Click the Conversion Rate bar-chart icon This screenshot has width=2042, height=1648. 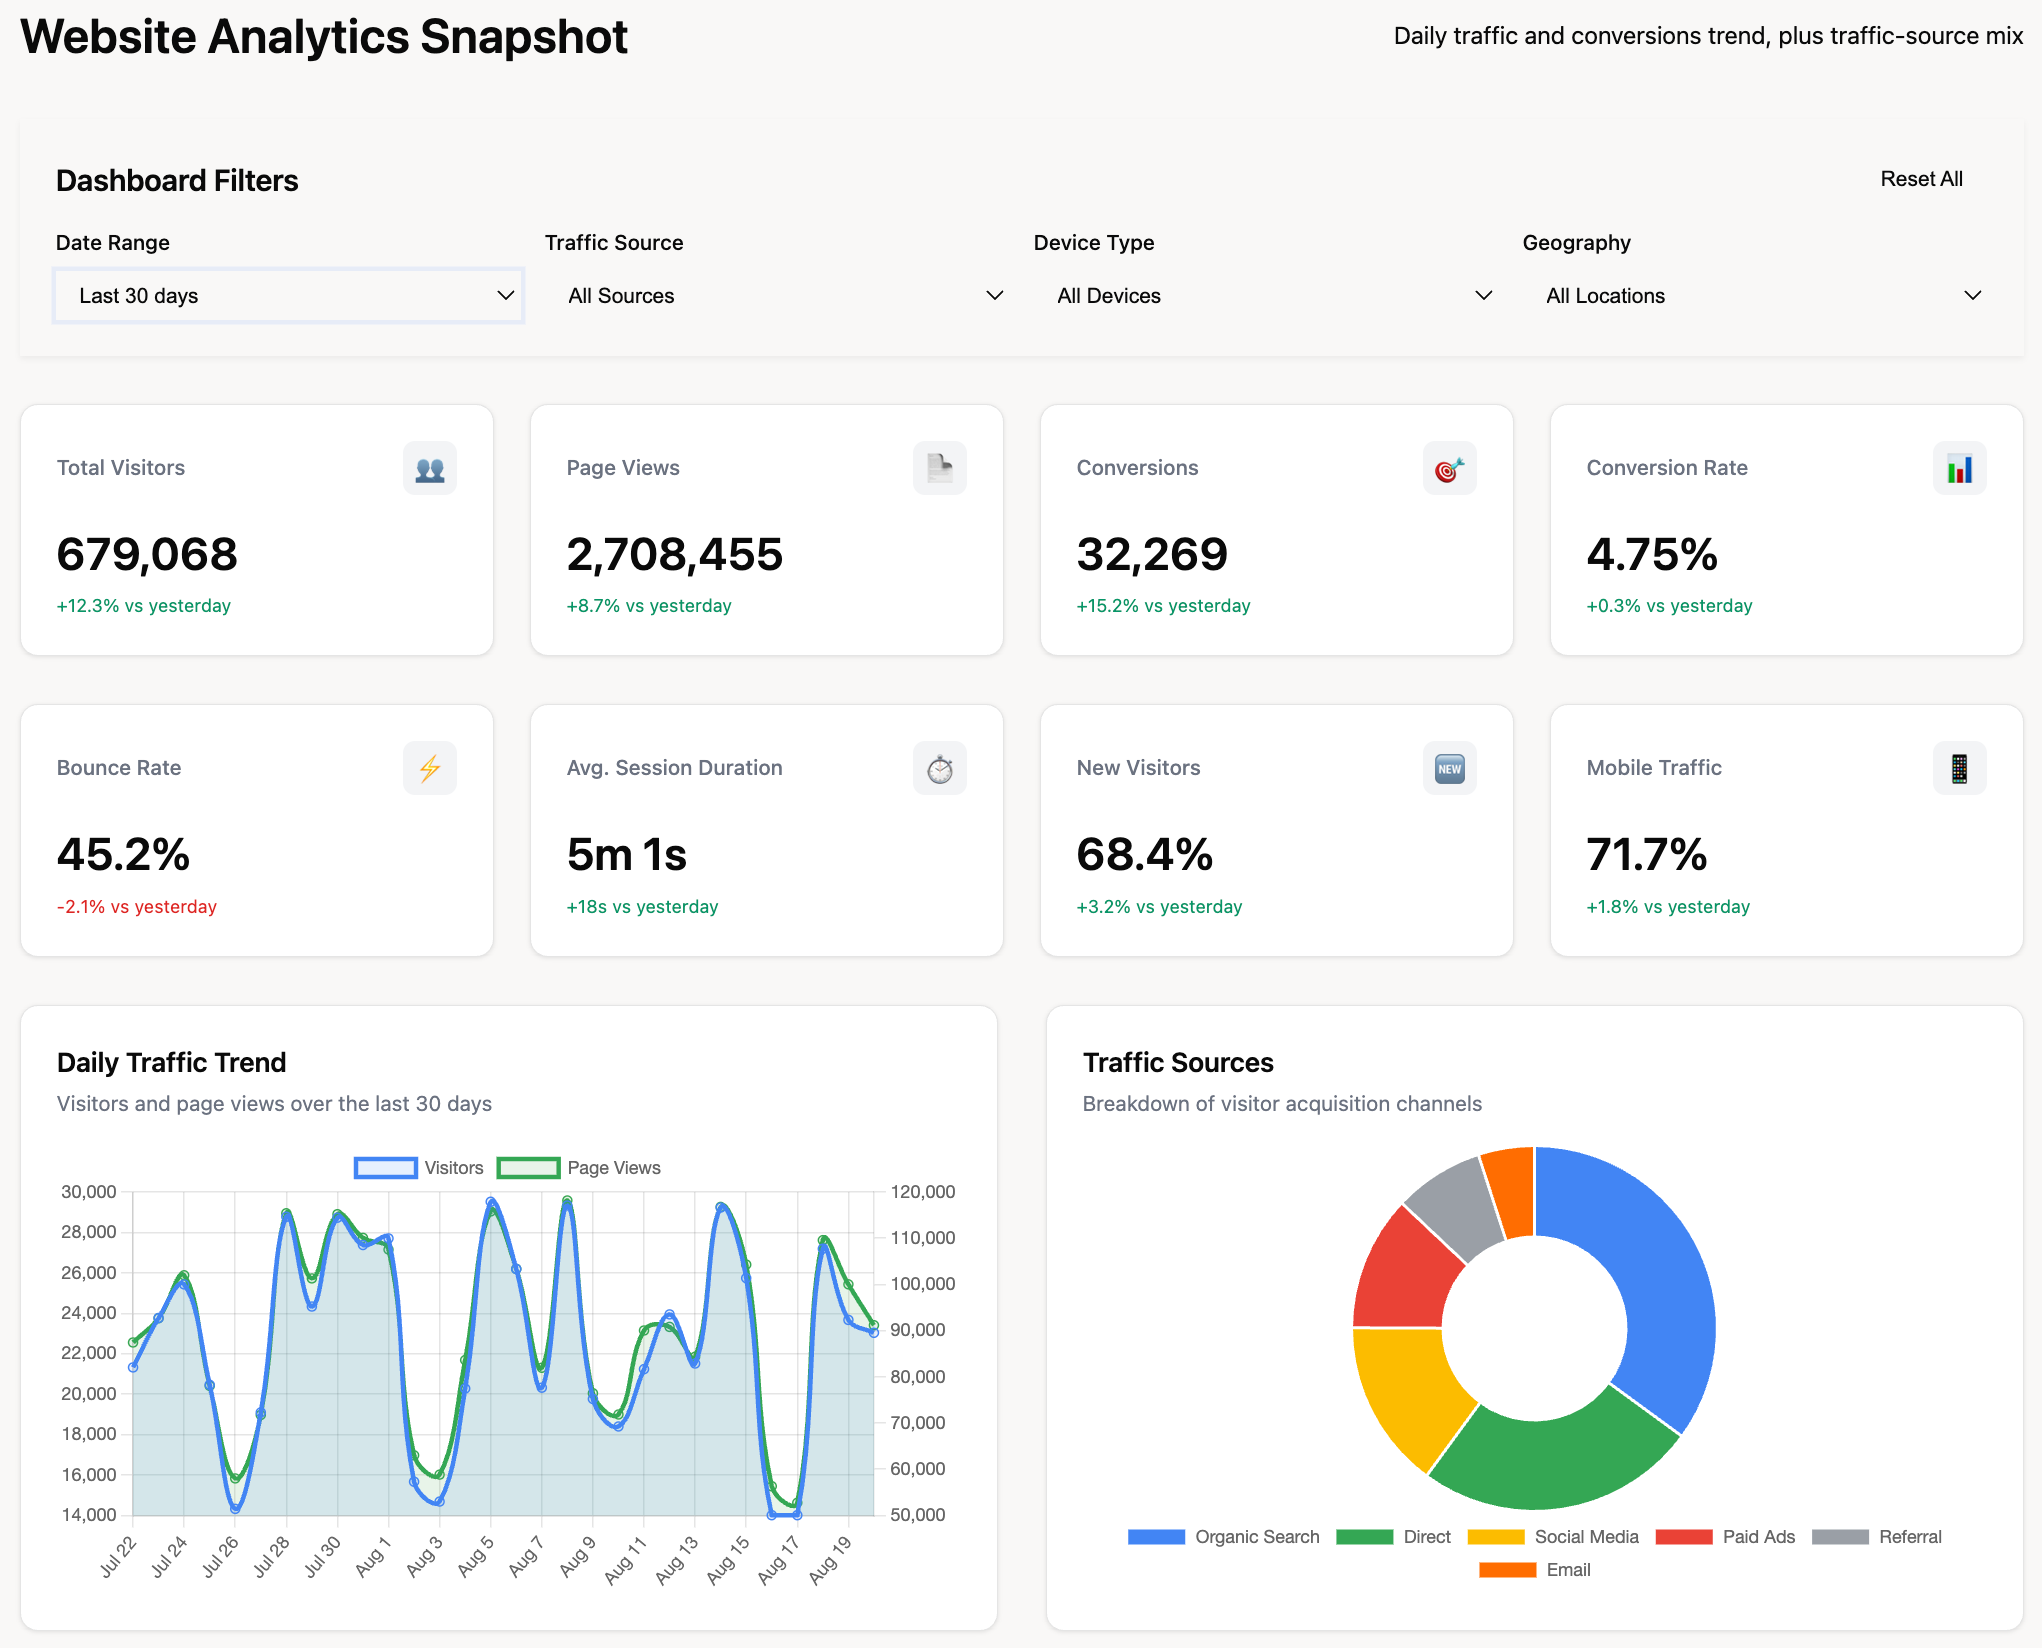coord(1959,468)
